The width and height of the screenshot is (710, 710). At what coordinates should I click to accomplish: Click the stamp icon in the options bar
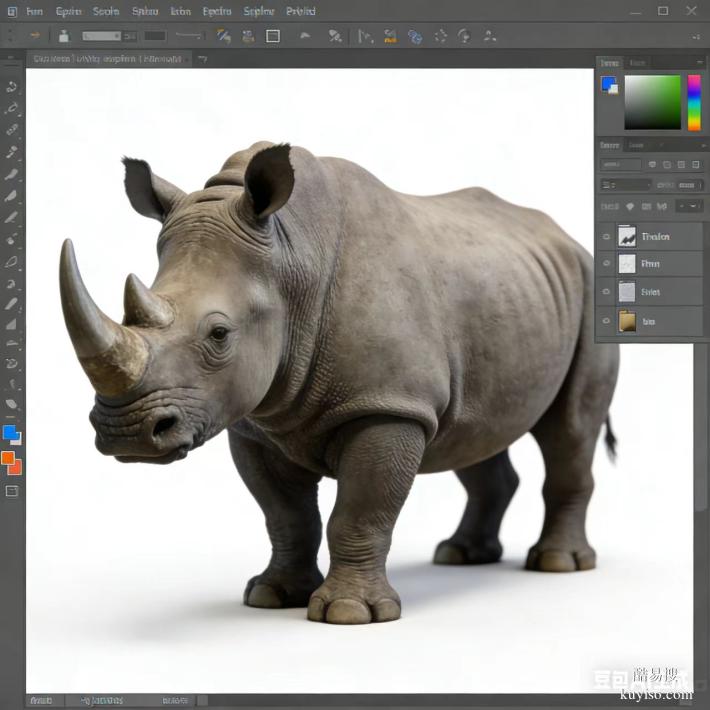64,36
